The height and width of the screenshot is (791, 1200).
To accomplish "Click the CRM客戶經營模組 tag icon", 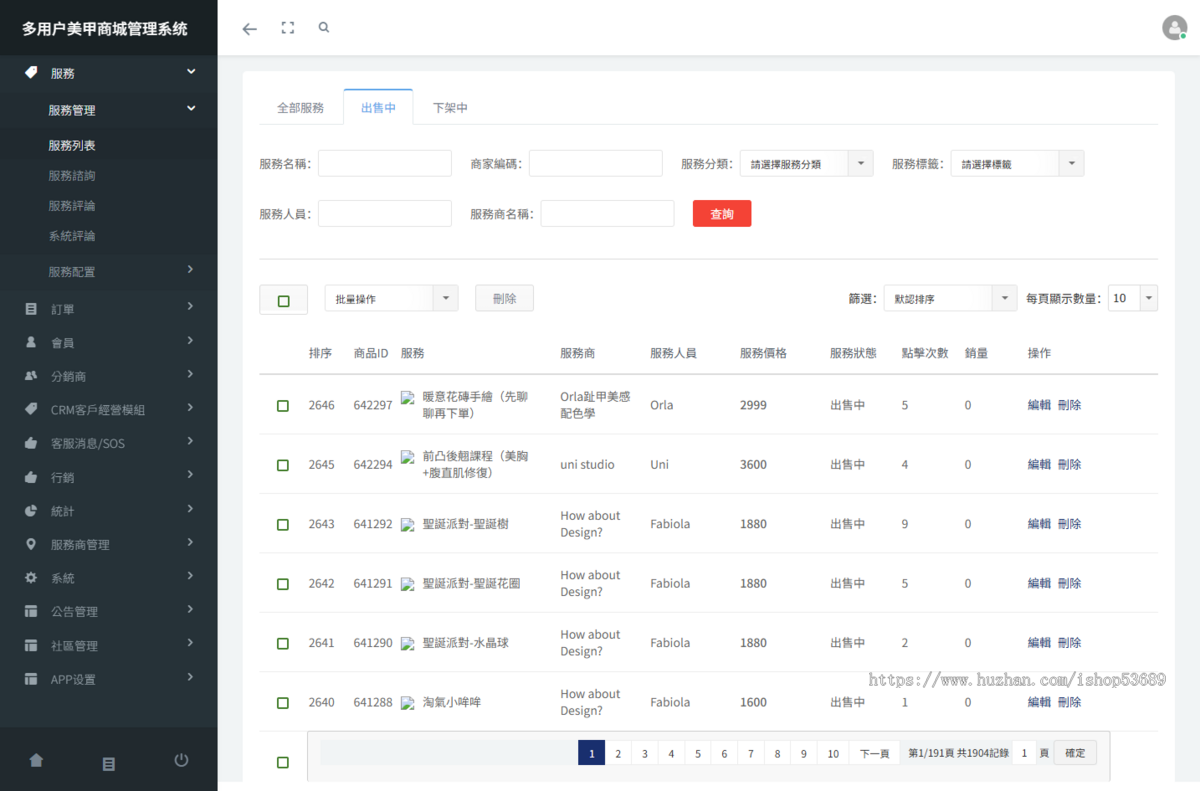I will (31, 409).
